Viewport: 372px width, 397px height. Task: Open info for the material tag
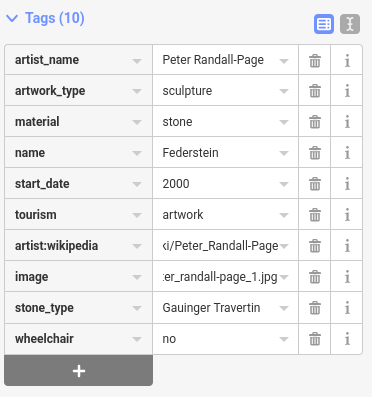pyautogui.click(x=347, y=122)
